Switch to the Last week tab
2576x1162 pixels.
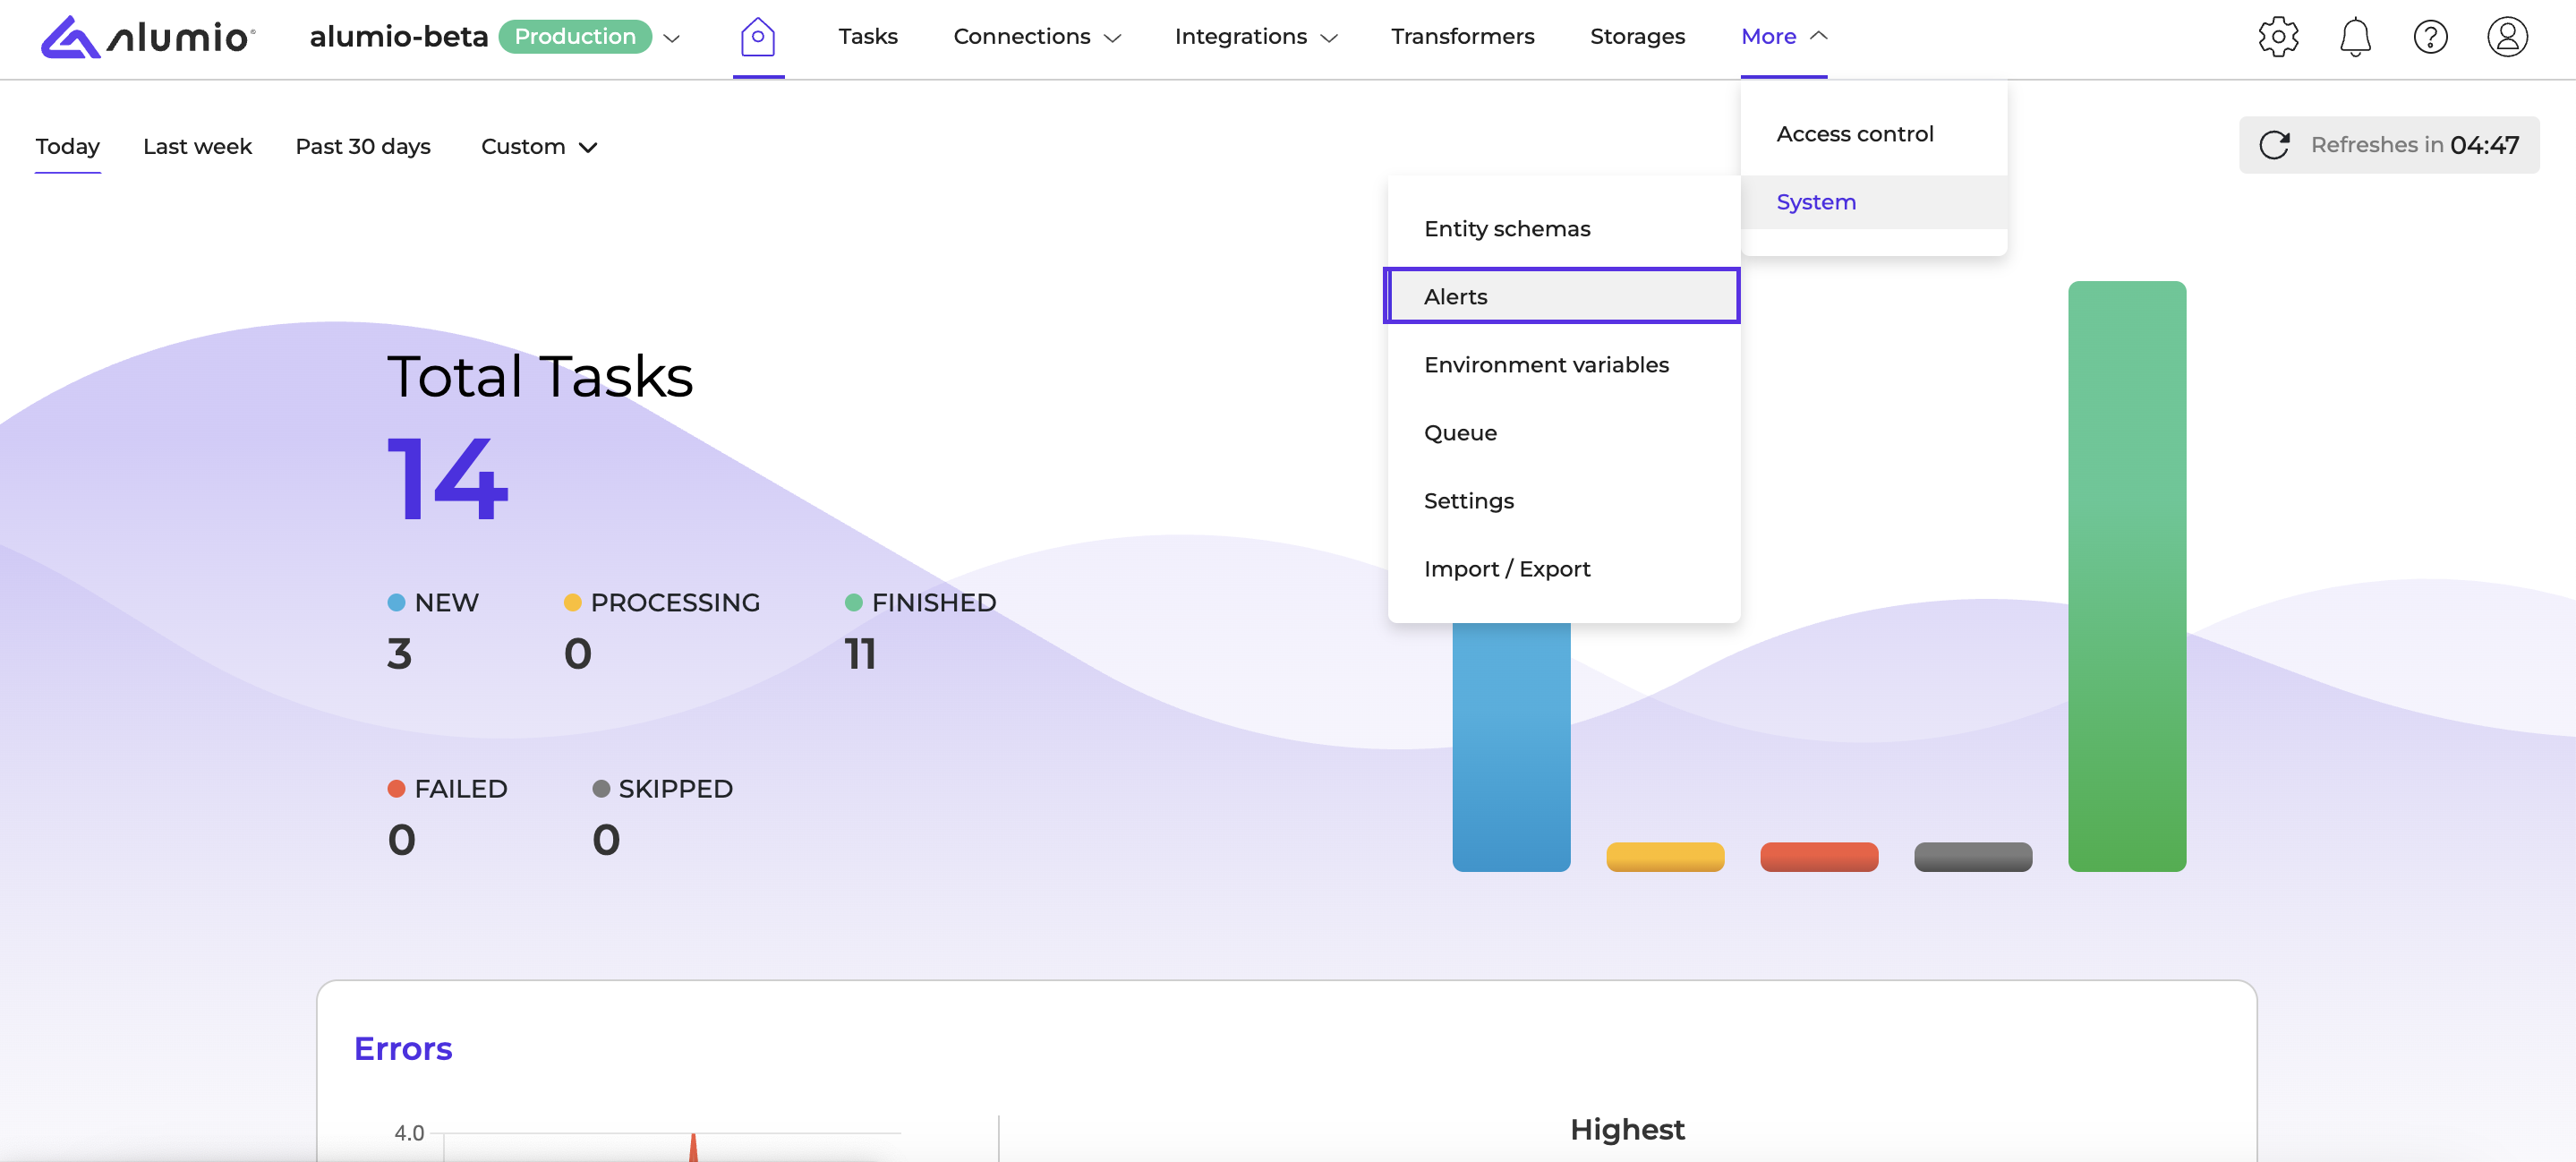click(x=197, y=147)
